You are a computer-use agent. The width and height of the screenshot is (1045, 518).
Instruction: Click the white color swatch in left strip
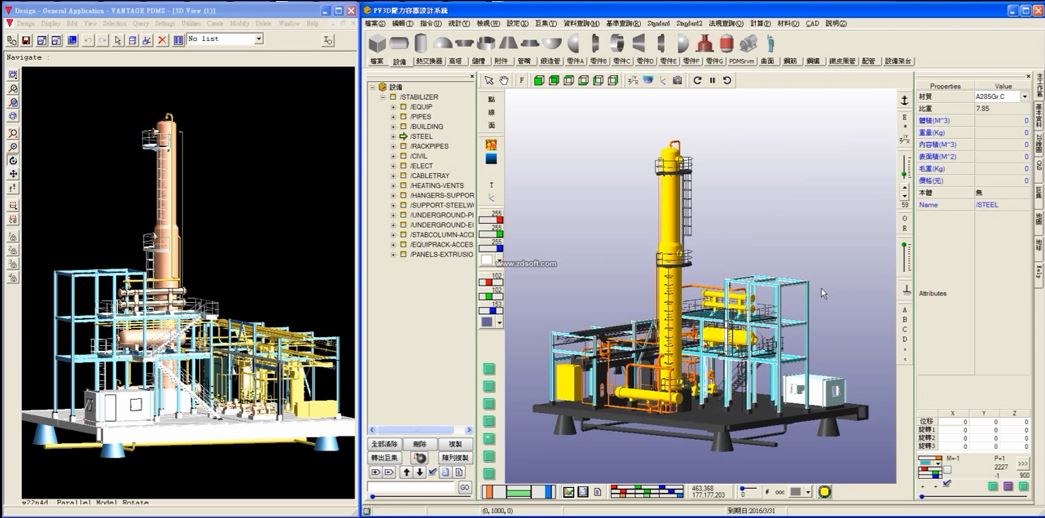(x=487, y=260)
